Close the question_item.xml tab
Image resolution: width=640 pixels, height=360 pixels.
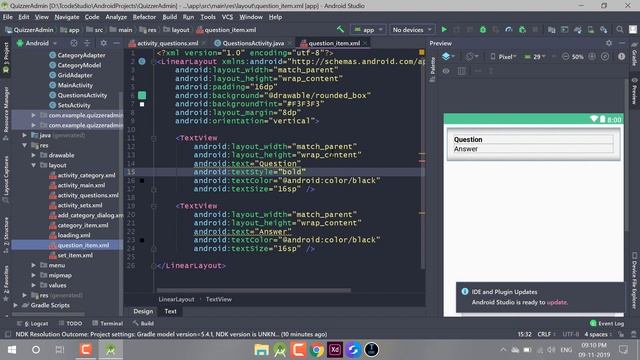365,43
